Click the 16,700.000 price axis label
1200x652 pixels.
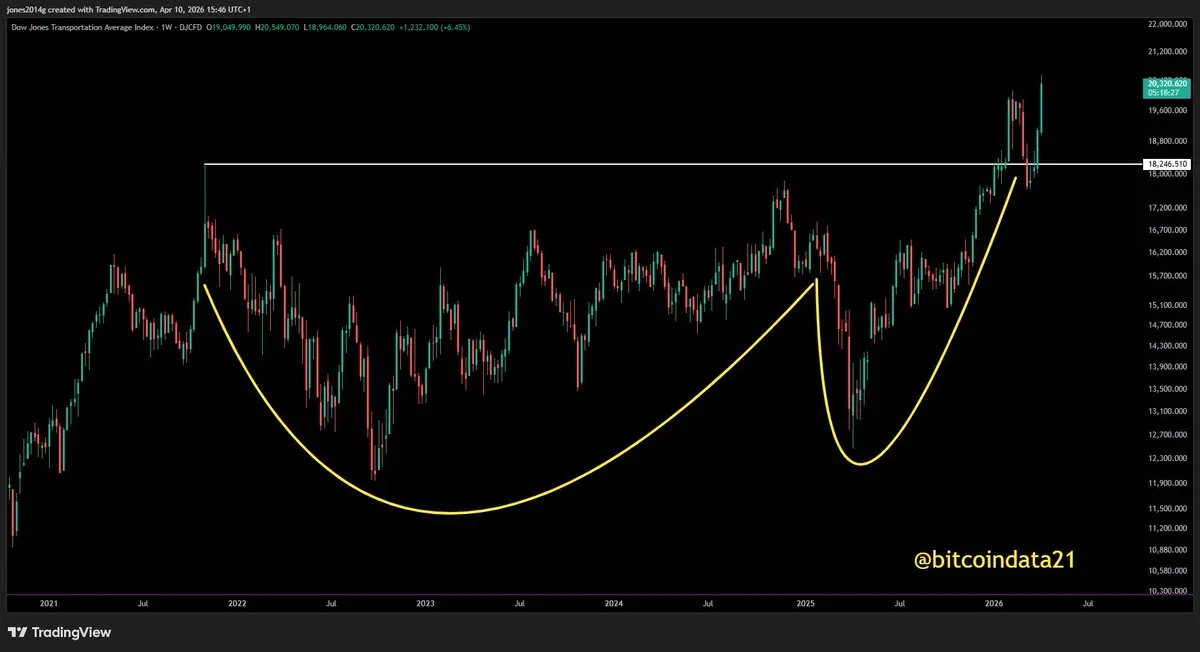point(1167,229)
